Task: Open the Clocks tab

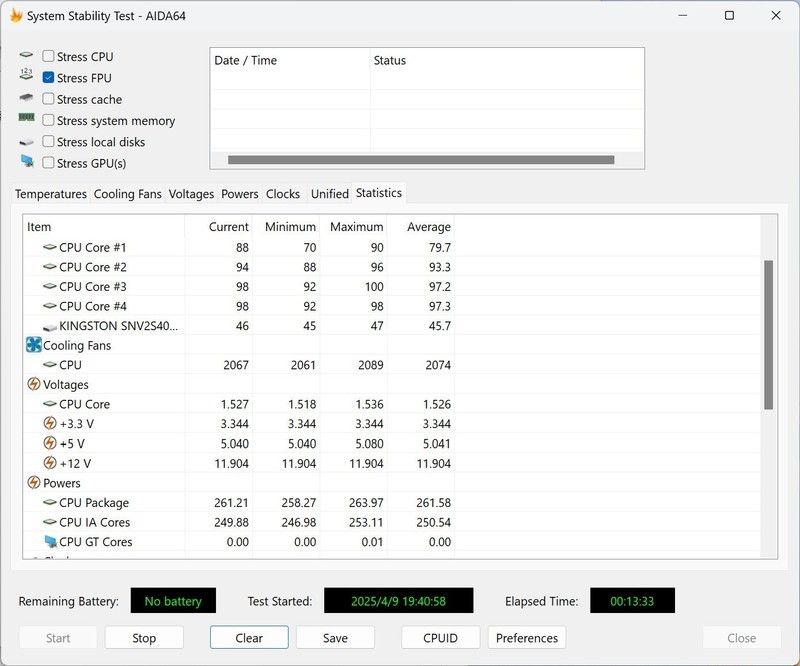Action: coord(286,193)
